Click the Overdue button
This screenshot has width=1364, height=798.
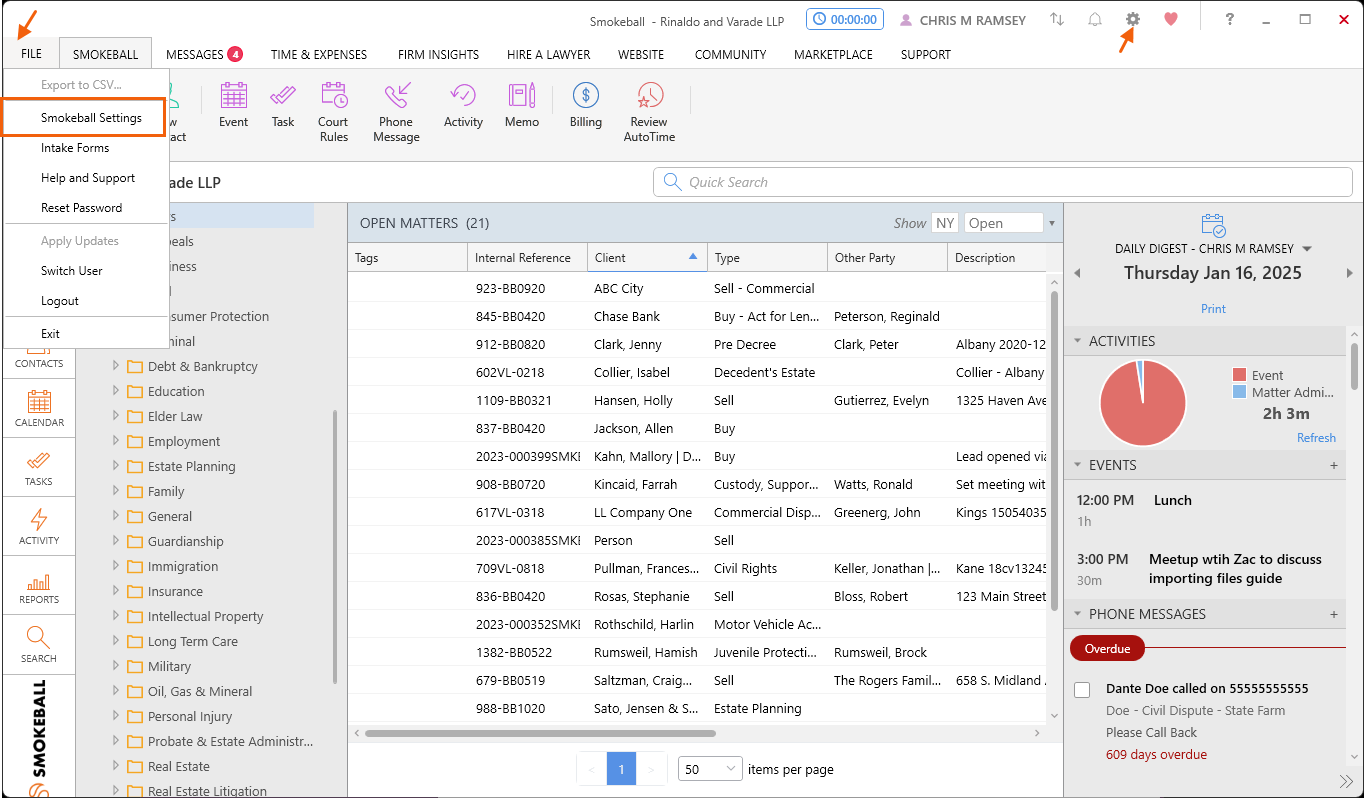[x=1107, y=649]
